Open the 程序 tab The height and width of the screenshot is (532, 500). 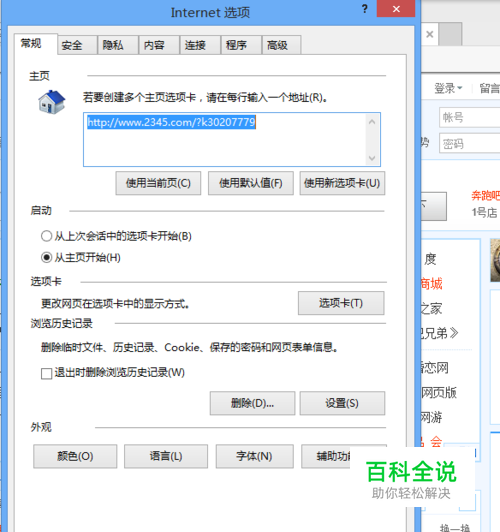241,45
